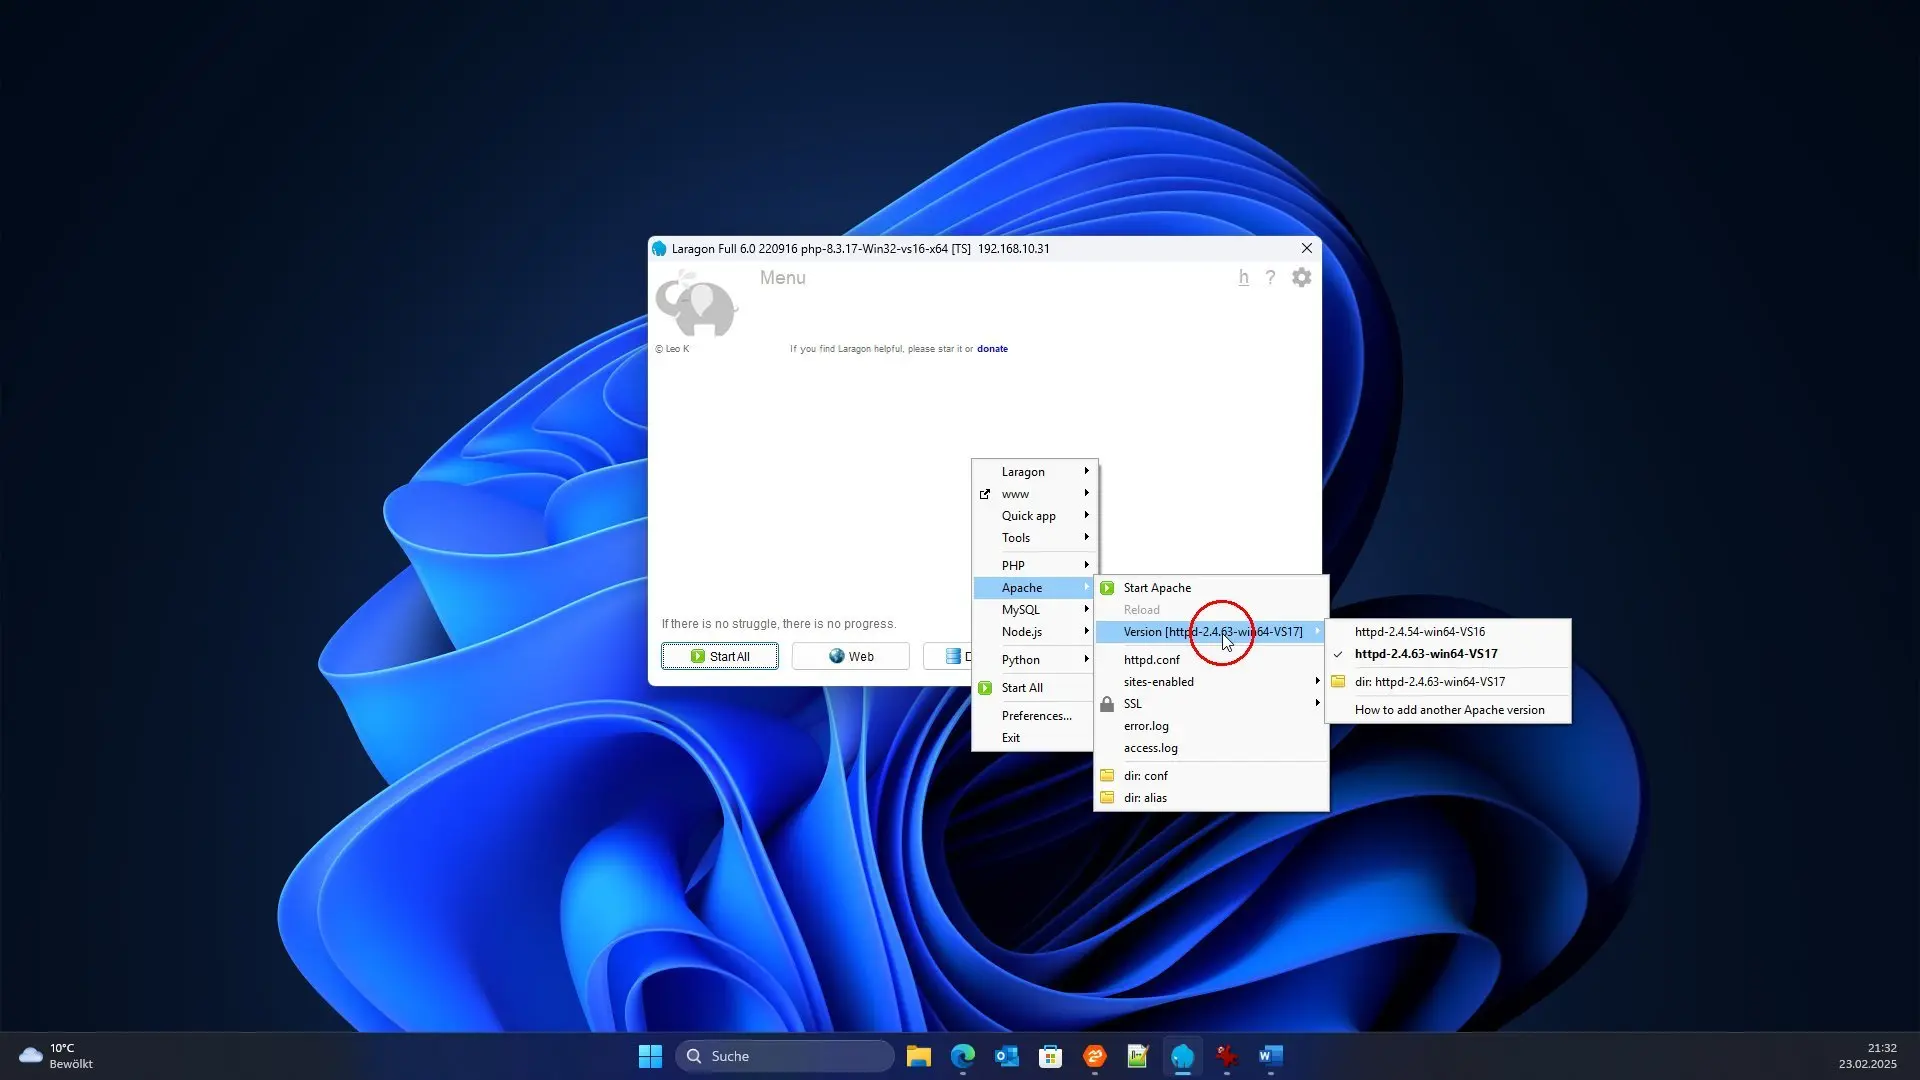Open Word from taskbar
This screenshot has height=1080, width=1920.
pyautogui.click(x=1271, y=1056)
